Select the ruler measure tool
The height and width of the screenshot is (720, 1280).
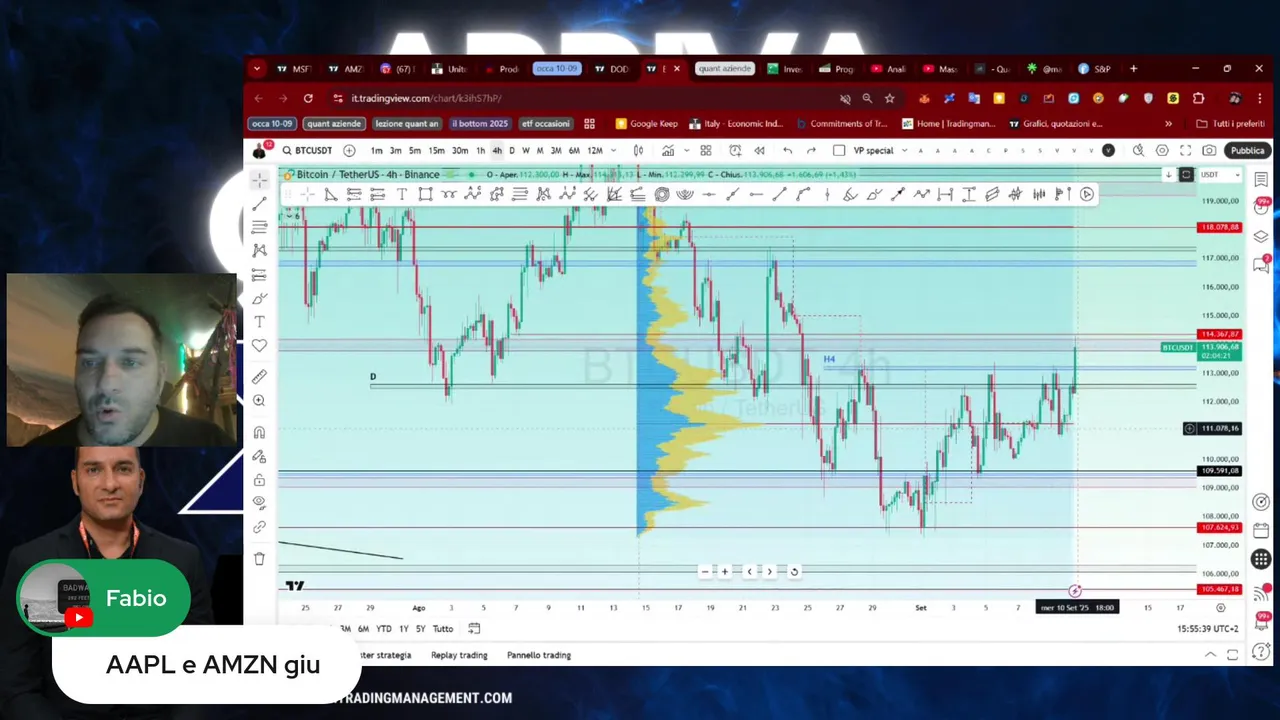point(260,376)
